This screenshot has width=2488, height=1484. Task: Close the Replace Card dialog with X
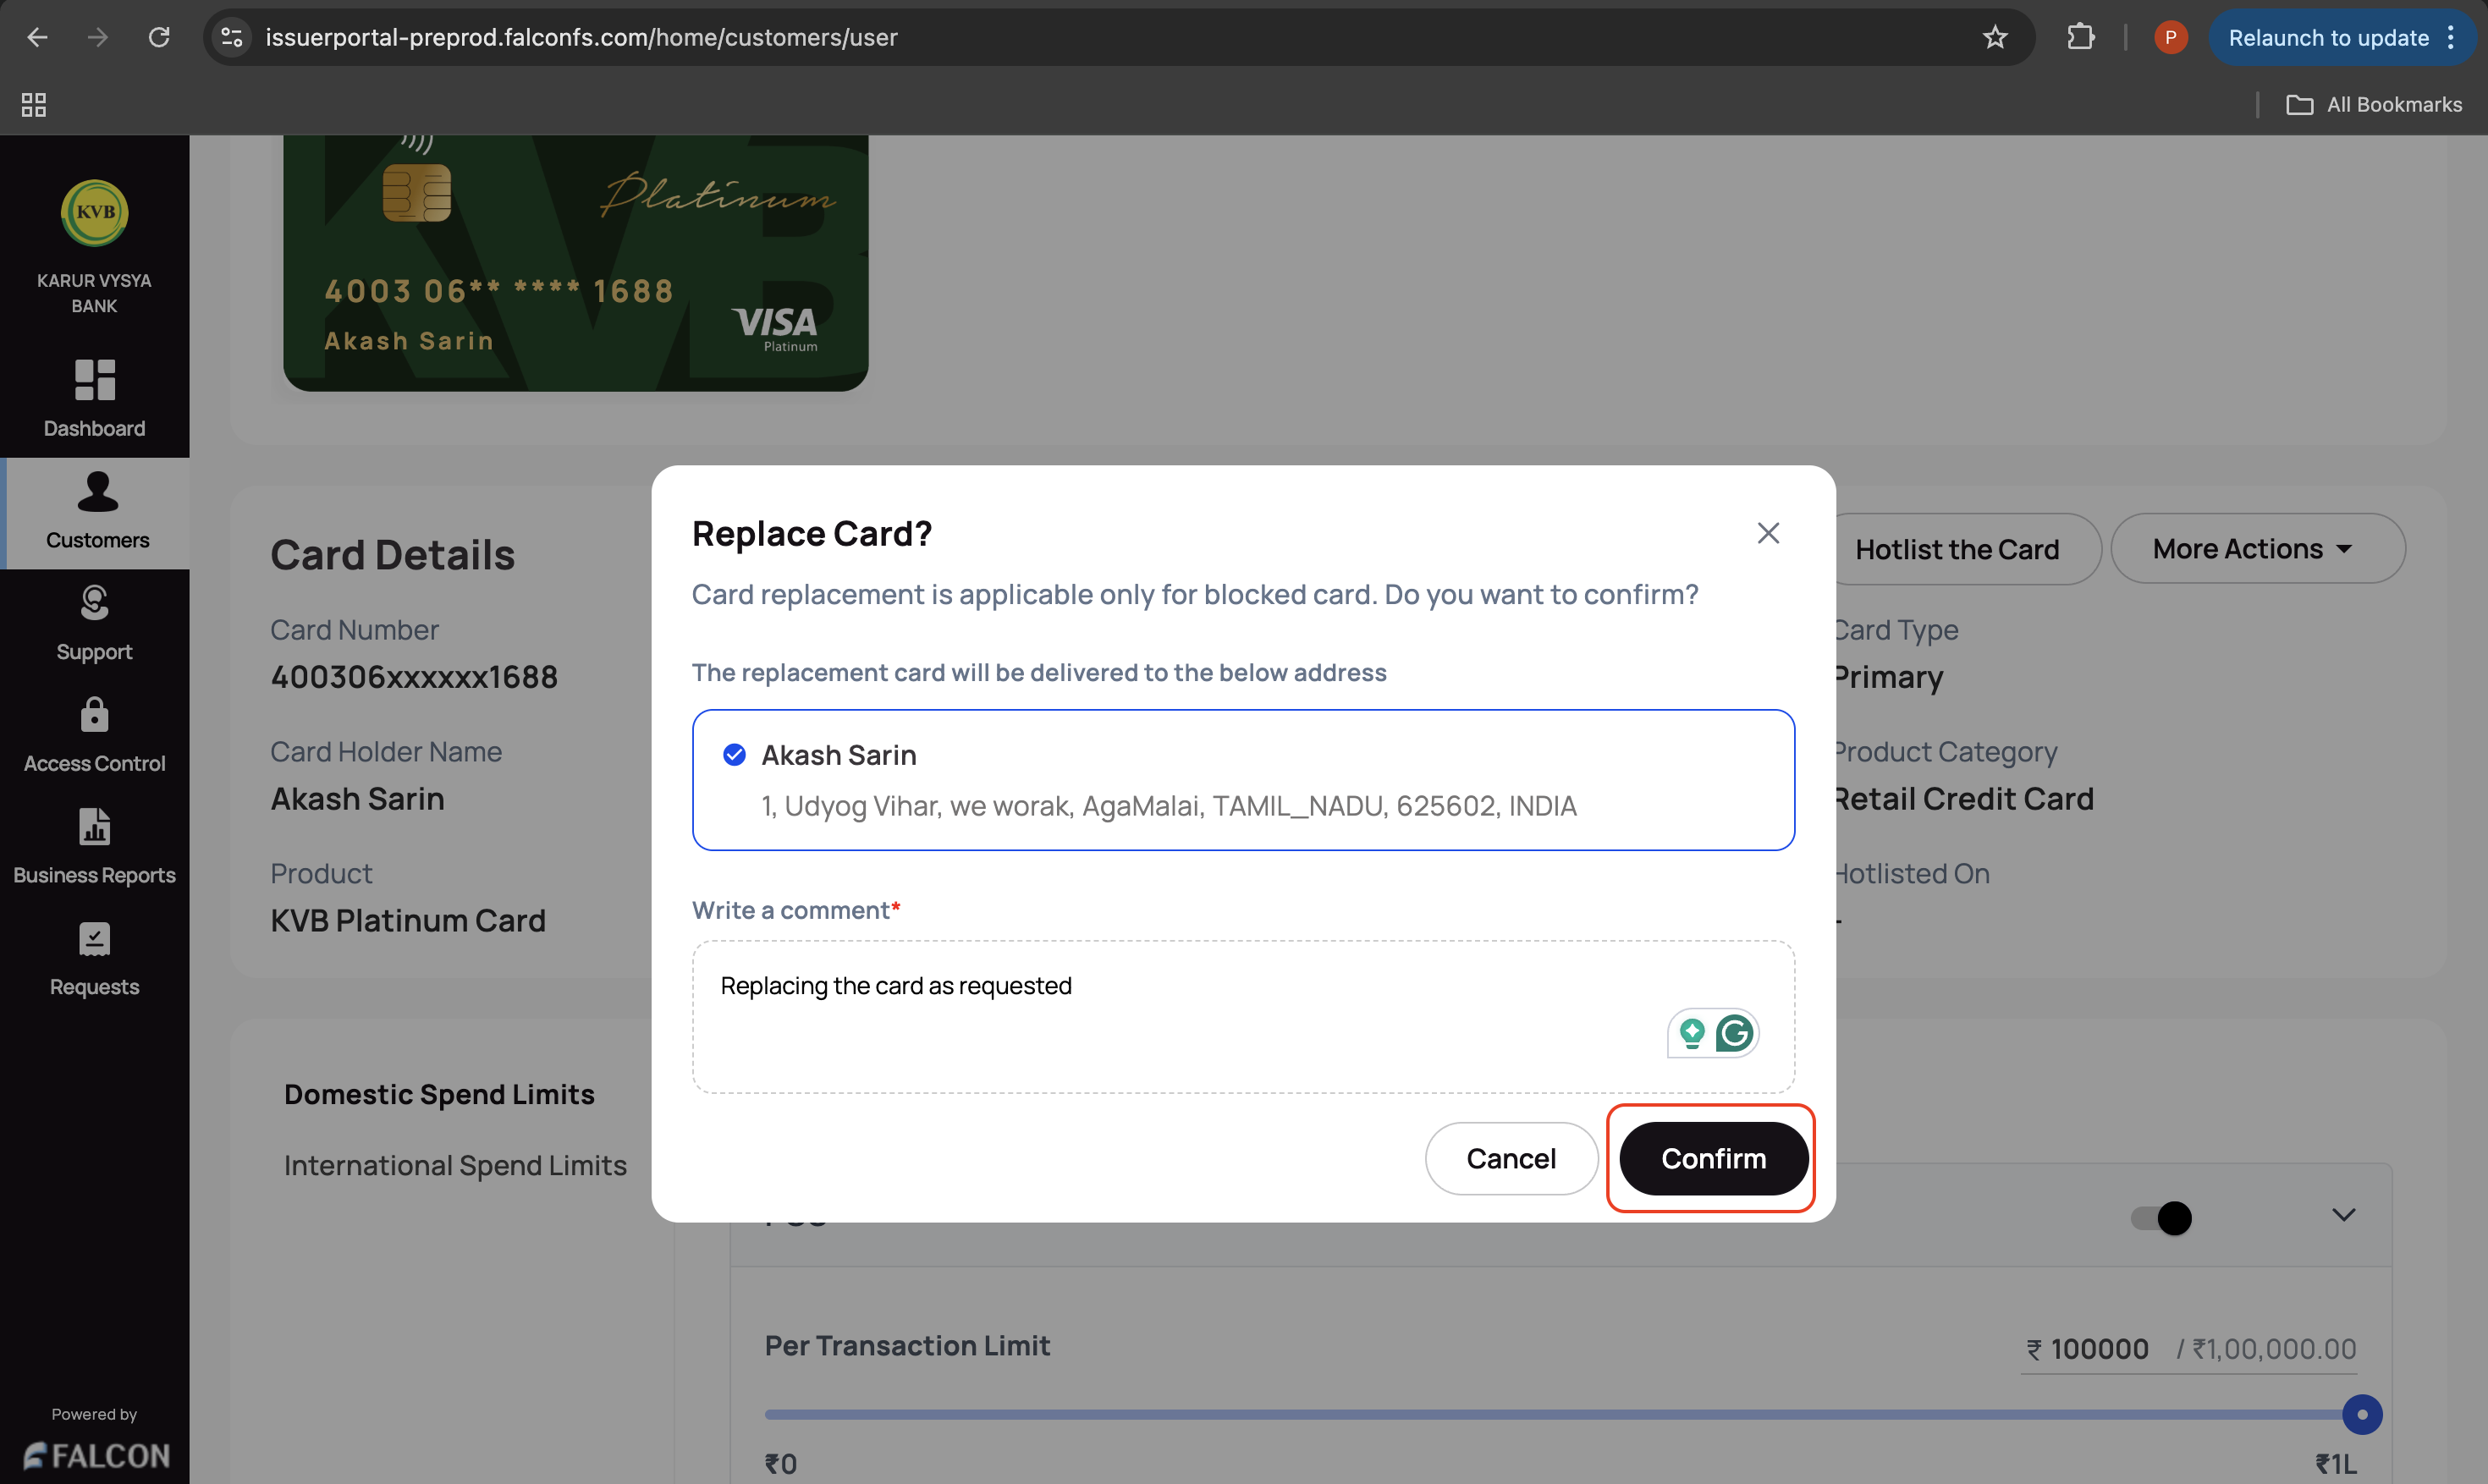1768,533
